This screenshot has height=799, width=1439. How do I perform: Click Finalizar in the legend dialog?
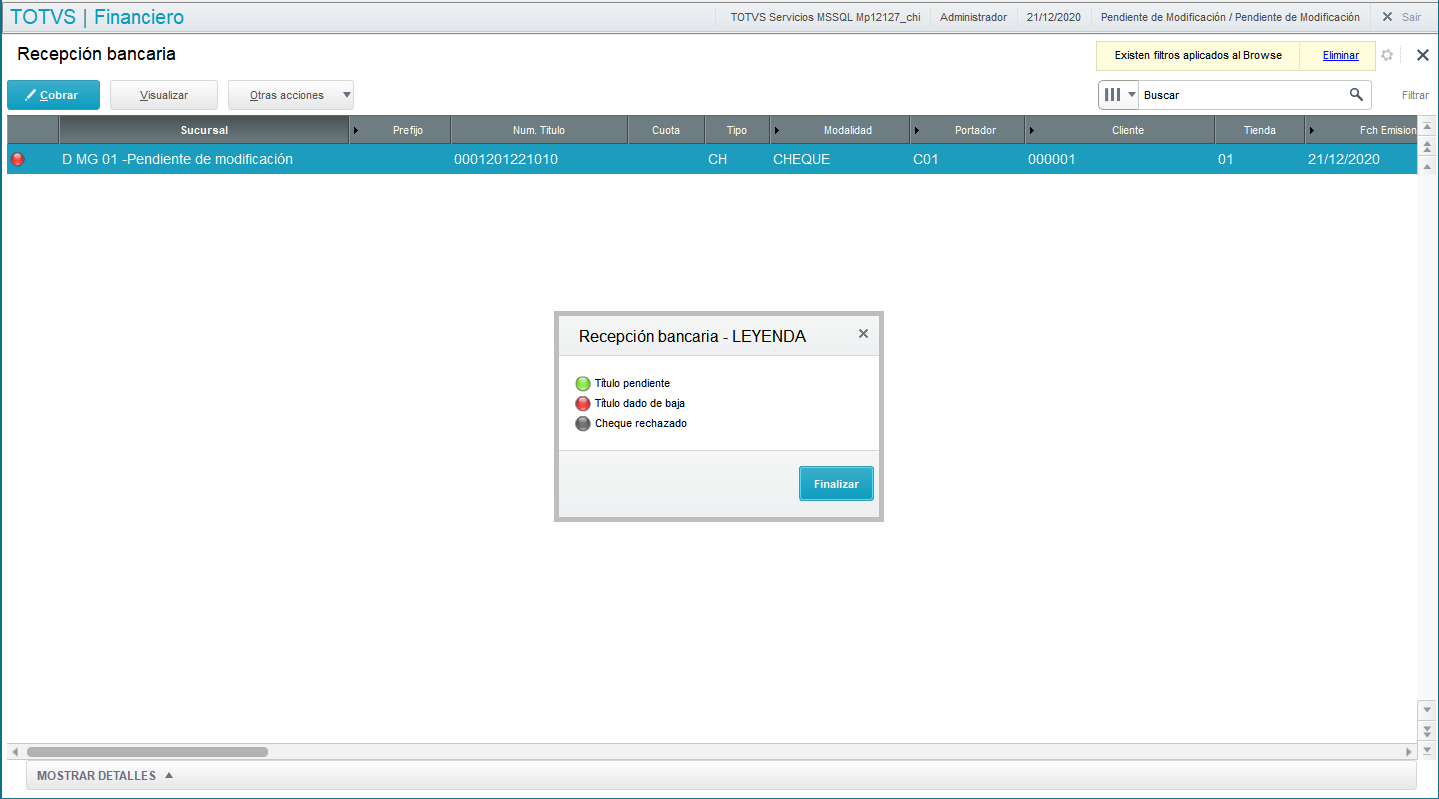836,484
